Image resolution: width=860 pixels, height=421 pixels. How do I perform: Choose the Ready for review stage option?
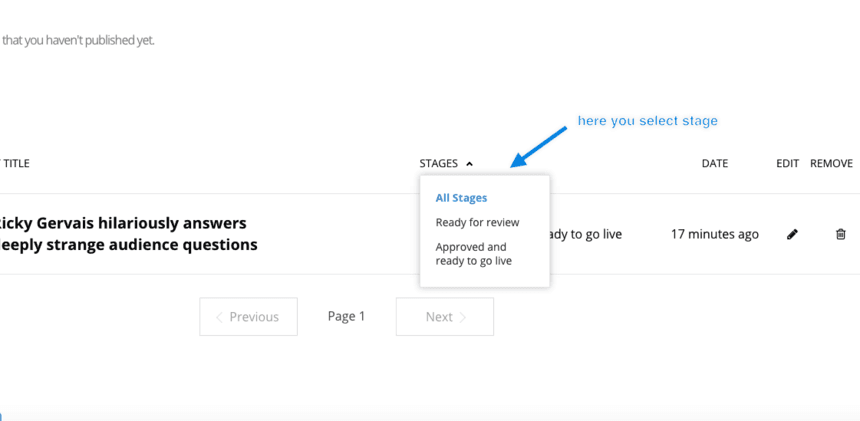point(477,222)
